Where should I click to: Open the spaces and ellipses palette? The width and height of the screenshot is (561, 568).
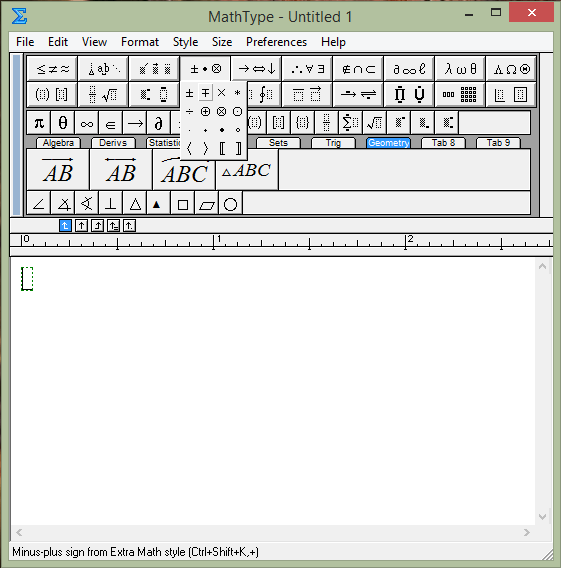coord(103,68)
